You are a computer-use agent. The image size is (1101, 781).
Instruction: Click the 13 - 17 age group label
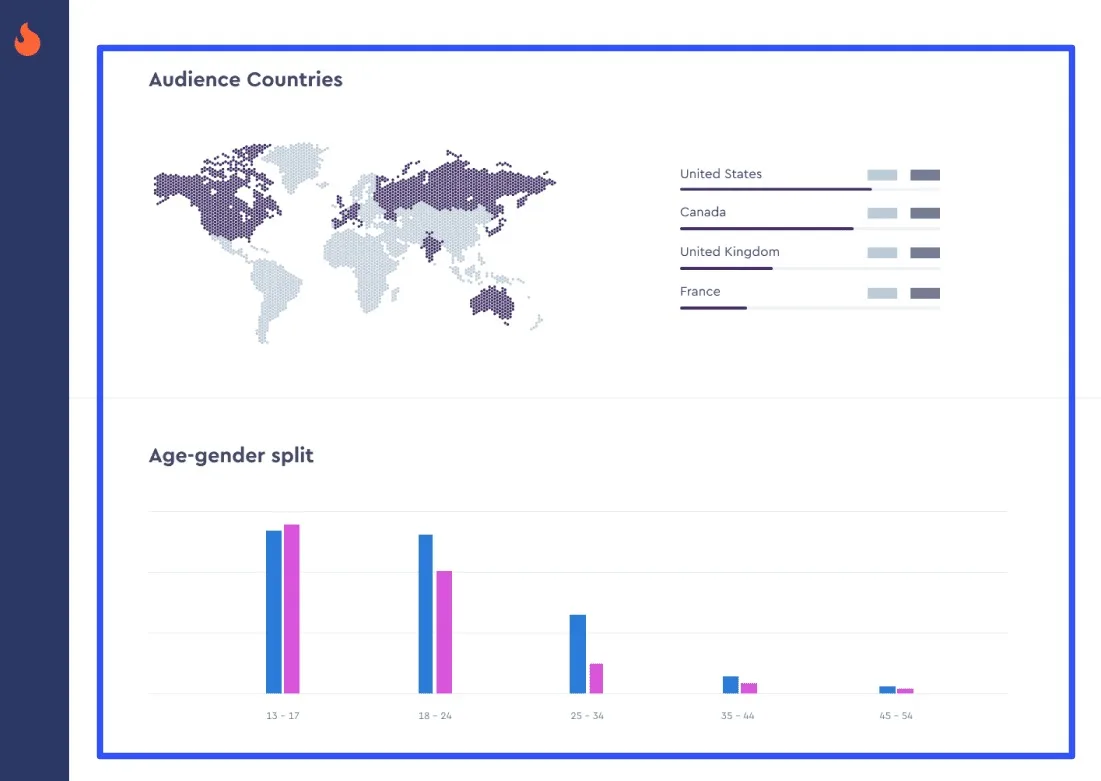tap(281, 715)
